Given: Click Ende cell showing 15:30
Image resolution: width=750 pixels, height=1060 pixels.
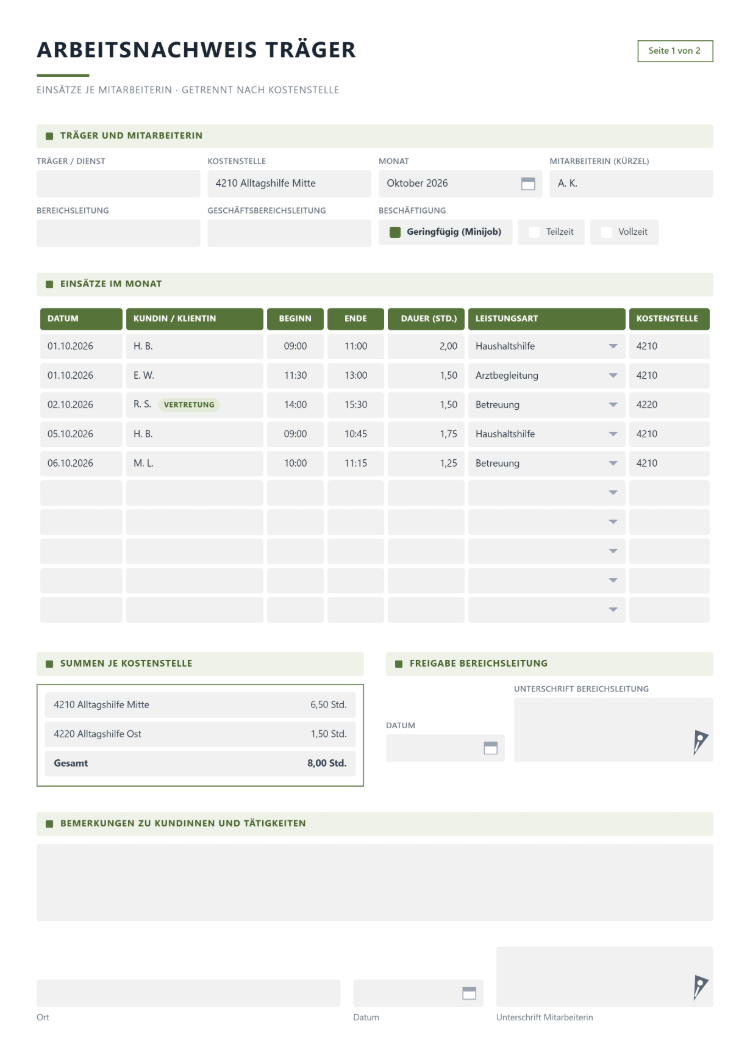Looking at the screenshot, I should pos(356,405).
